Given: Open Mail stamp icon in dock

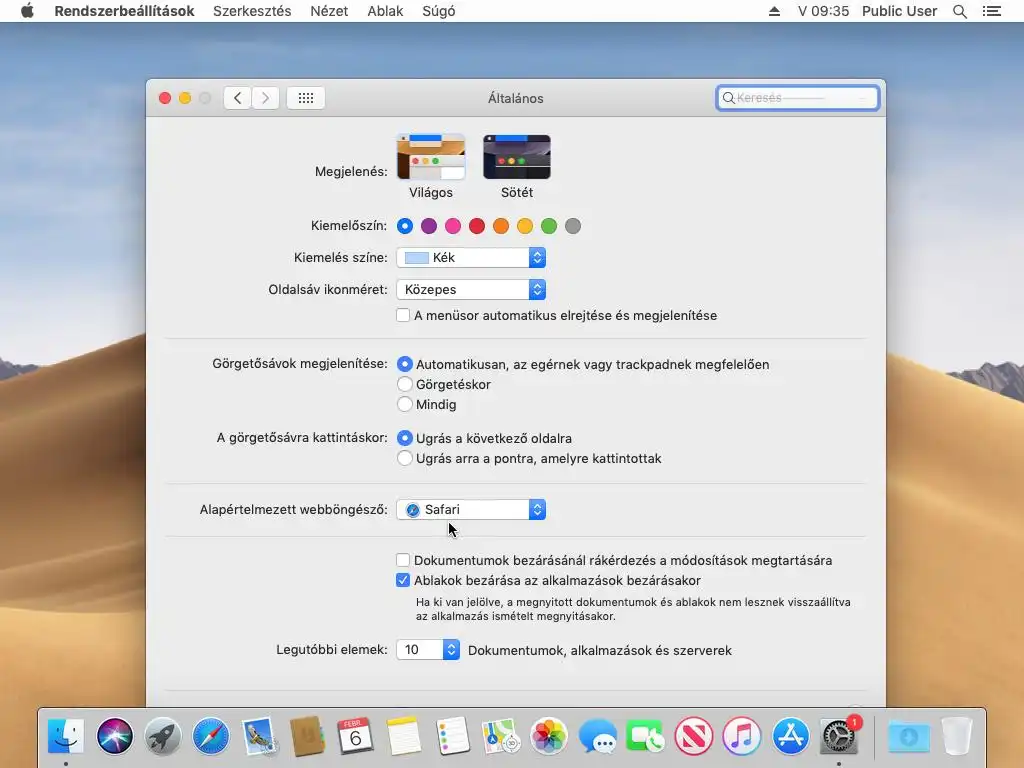Looking at the screenshot, I should pyautogui.click(x=259, y=736).
